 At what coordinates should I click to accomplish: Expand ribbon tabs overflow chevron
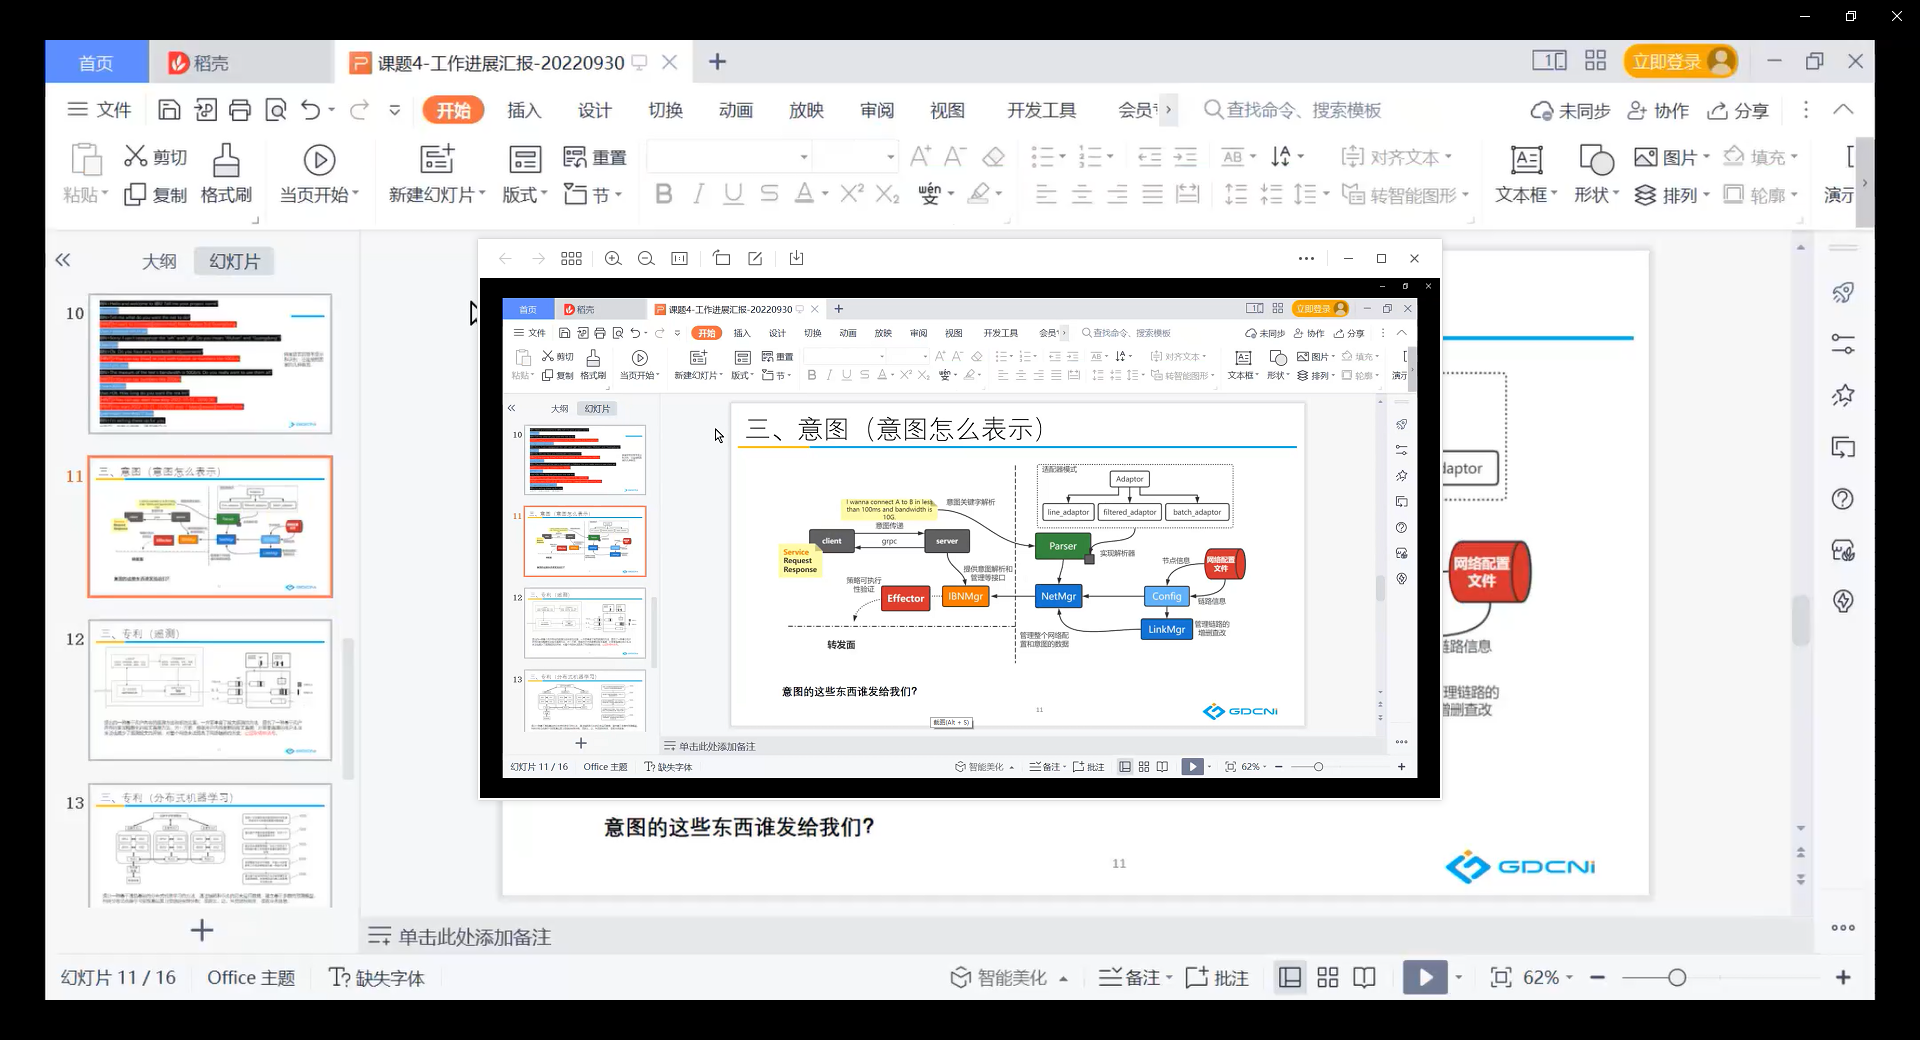coord(1168,110)
